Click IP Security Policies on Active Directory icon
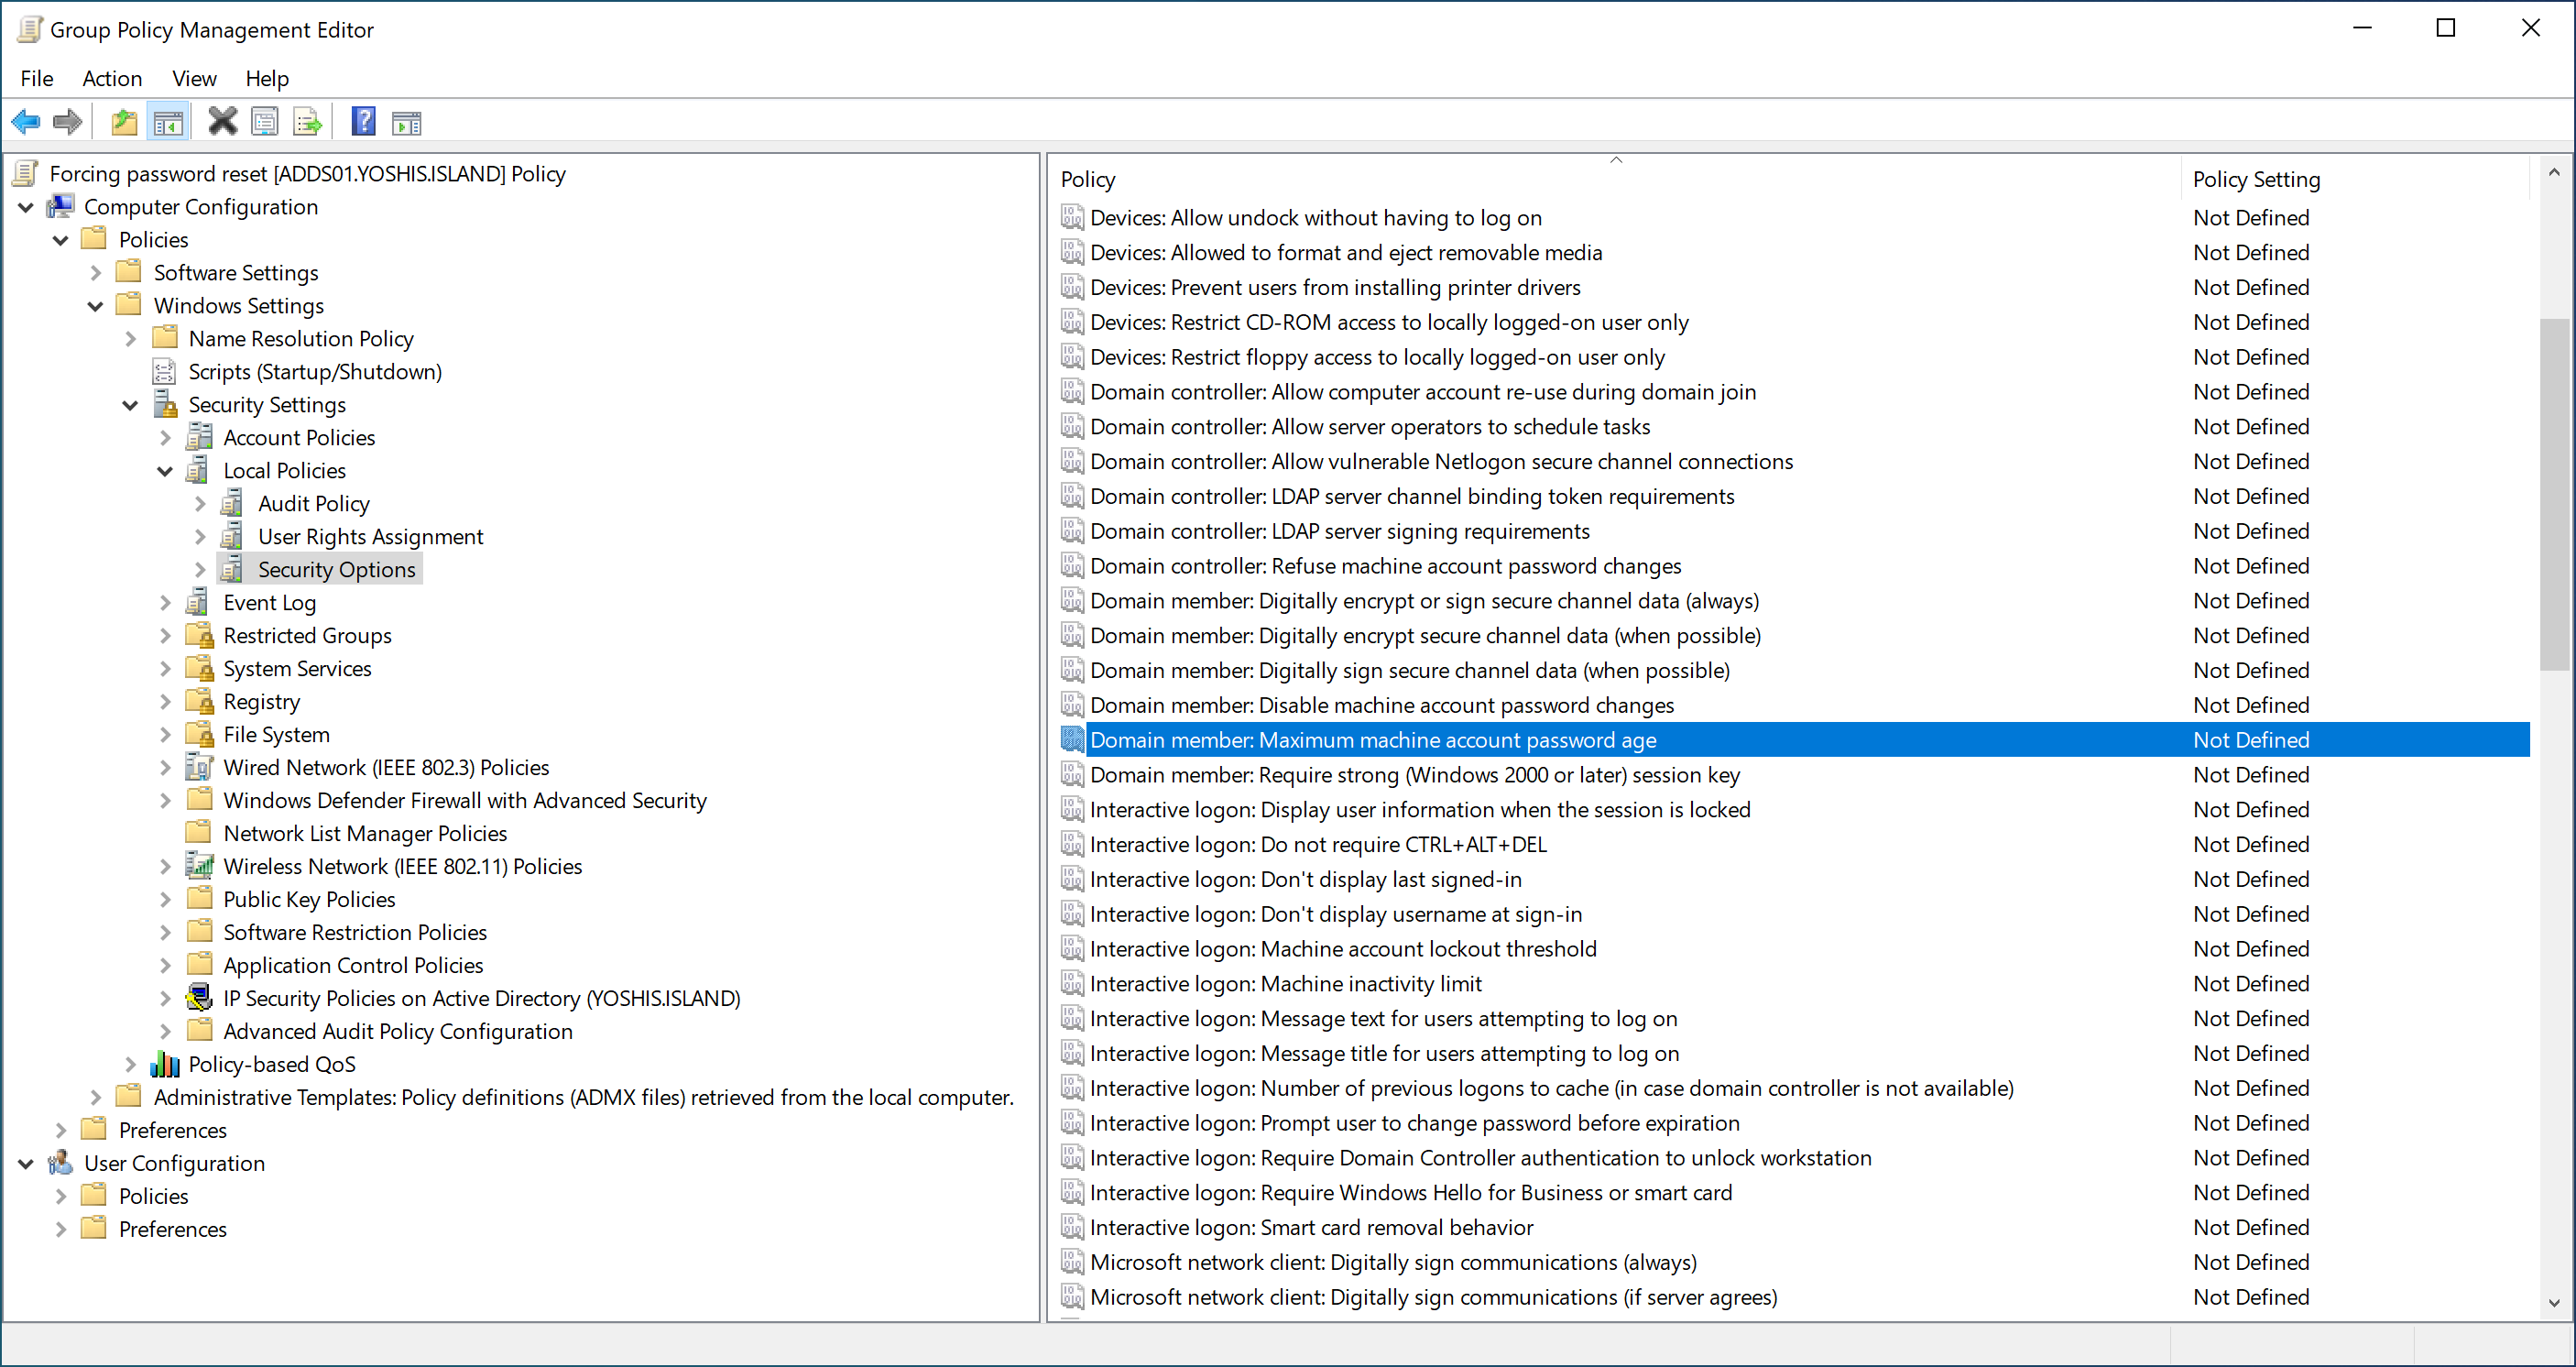This screenshot has width=2576, height=1367. (200, 997)
